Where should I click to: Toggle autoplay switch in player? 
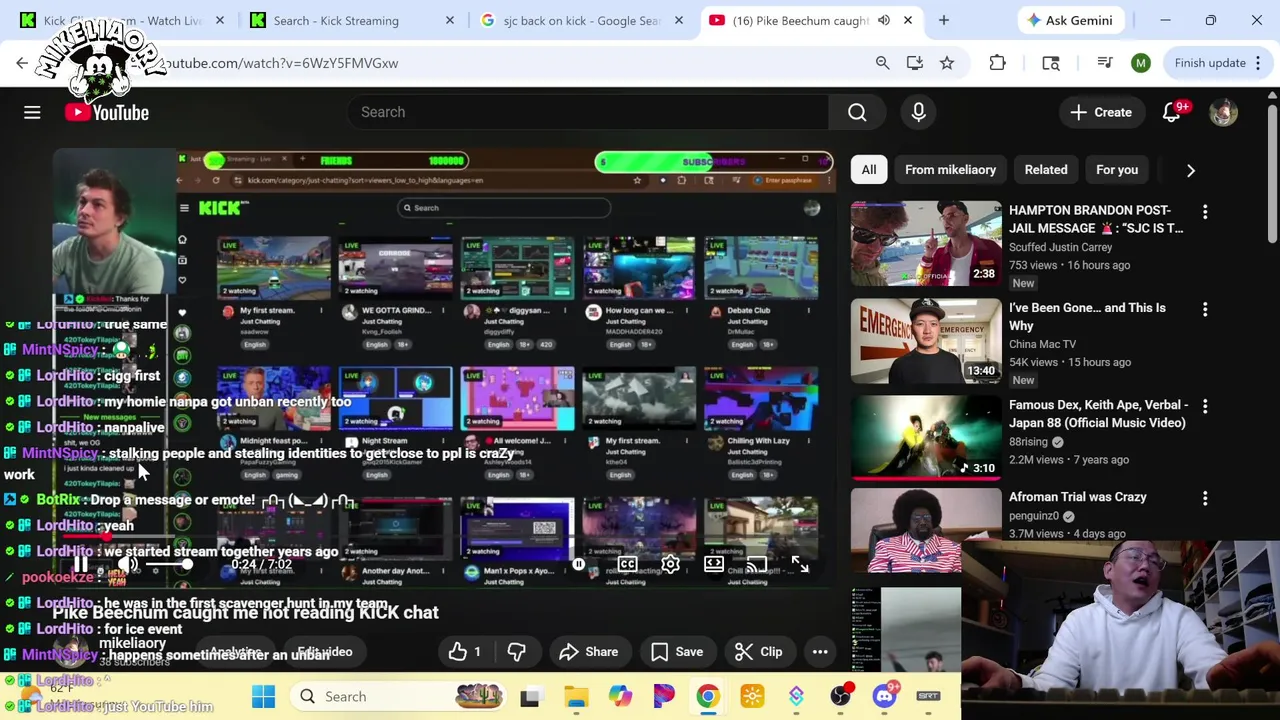tap(579, 565)
